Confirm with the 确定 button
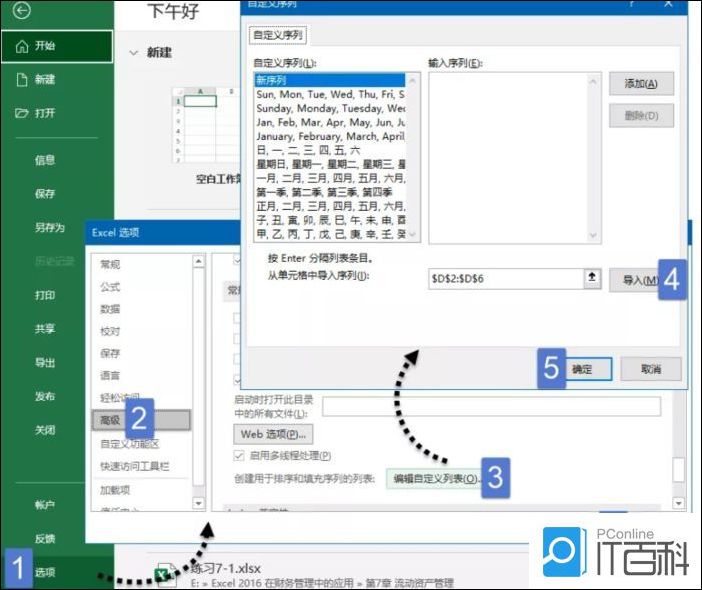 587,369
